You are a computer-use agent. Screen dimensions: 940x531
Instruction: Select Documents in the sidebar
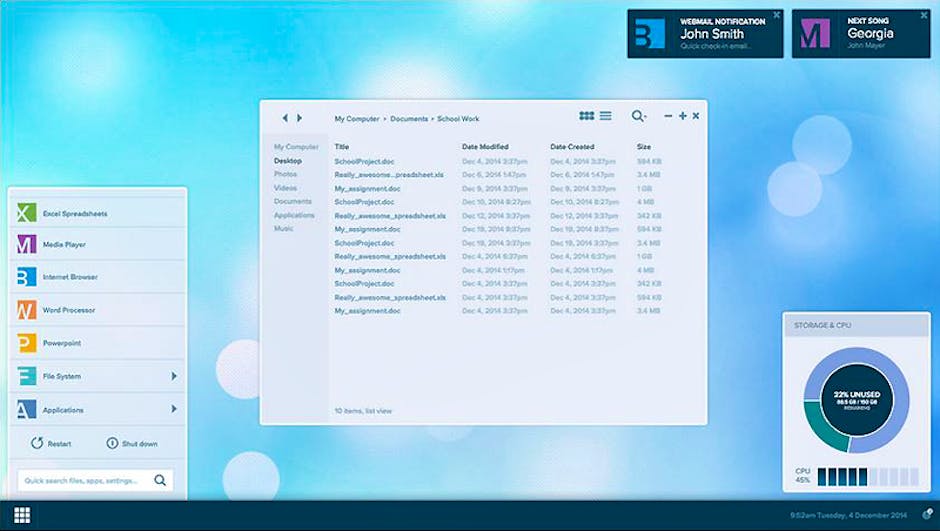pos(293,201)
